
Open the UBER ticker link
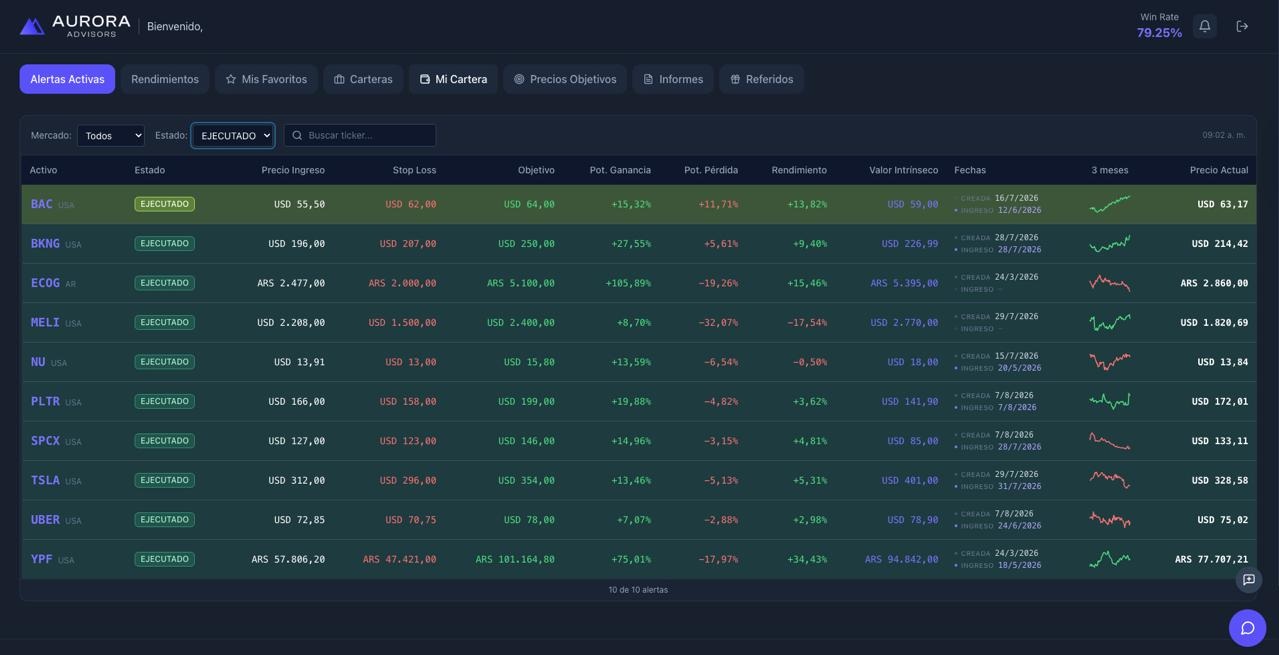coord(45,520)
